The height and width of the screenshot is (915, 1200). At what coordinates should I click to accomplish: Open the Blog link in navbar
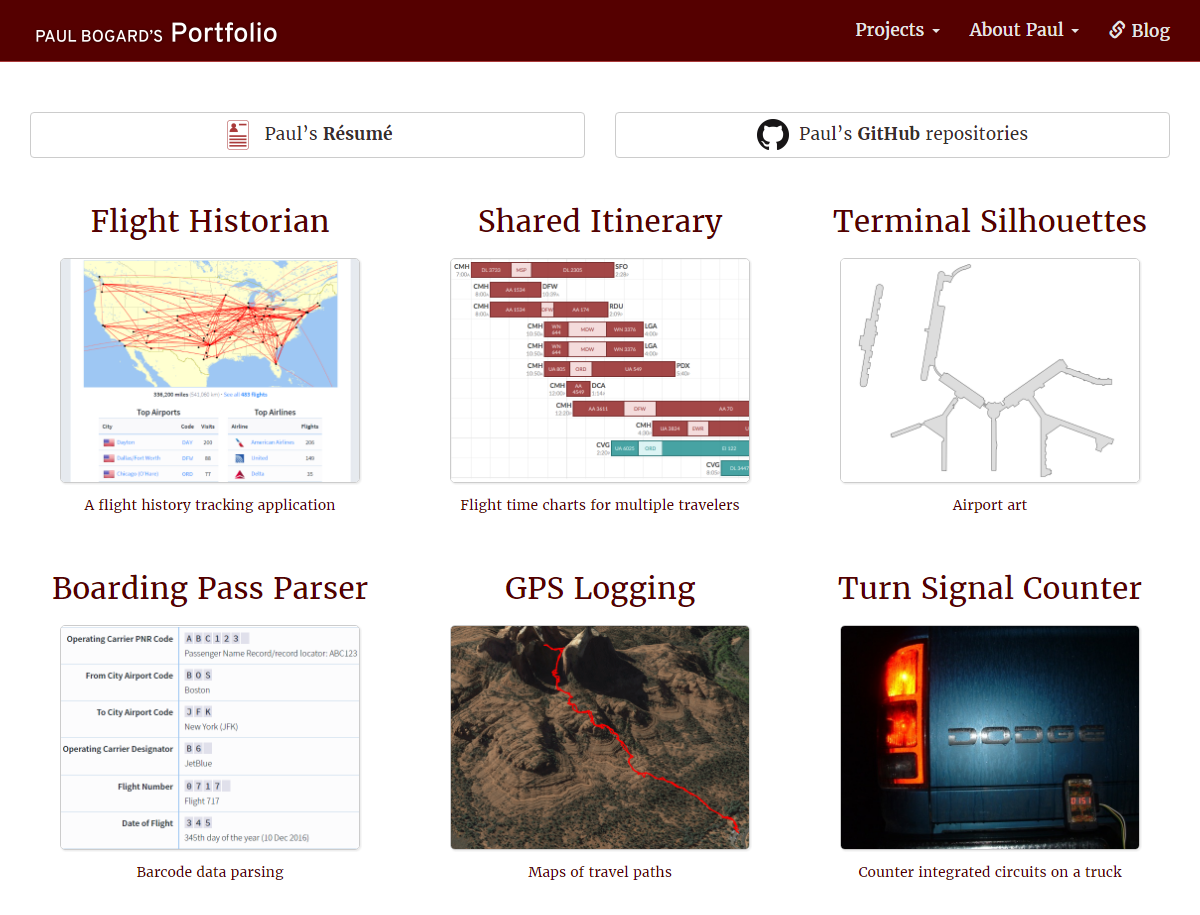coord(1139,30)
